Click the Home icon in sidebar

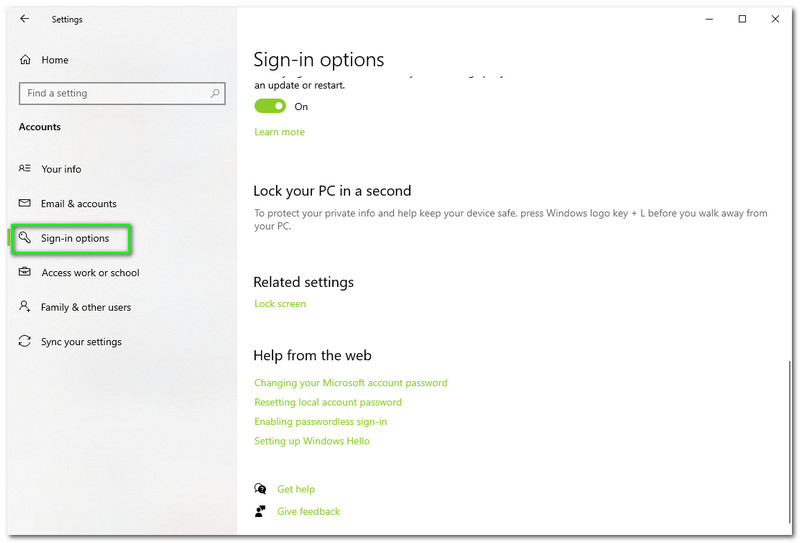pyautogui.click(x=26, y=60)
